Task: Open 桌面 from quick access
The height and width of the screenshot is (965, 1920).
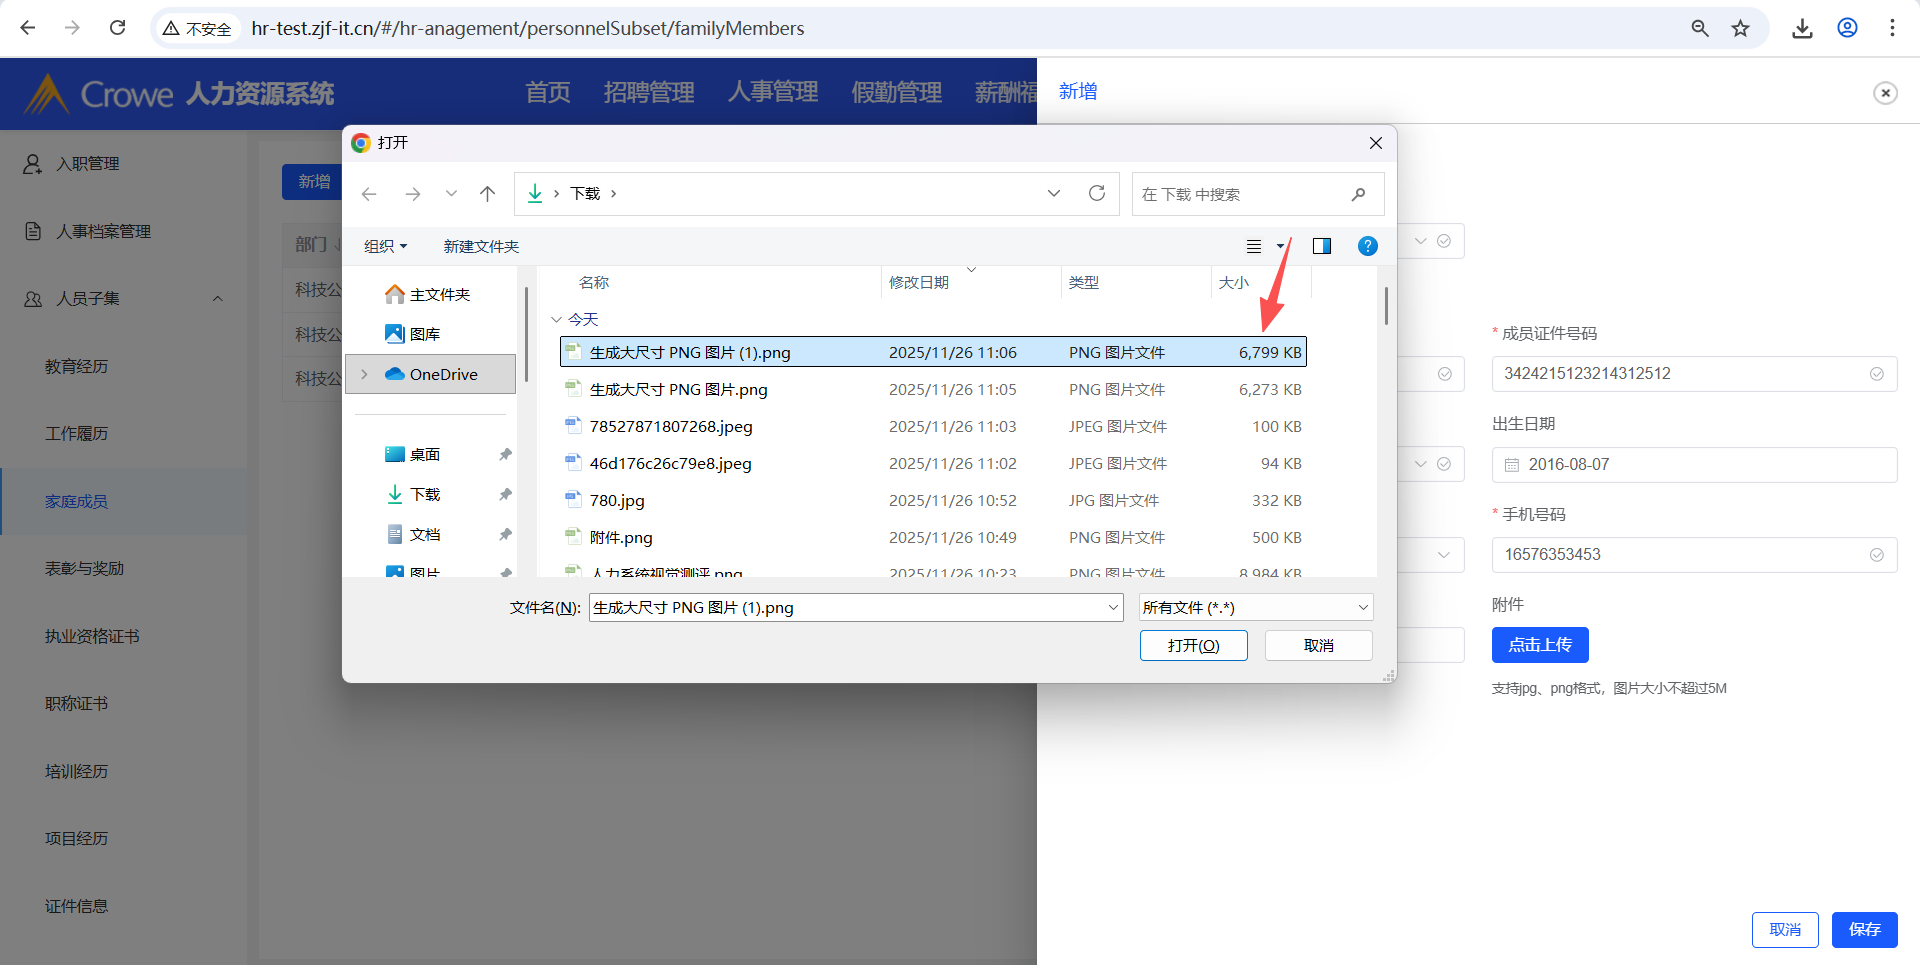Action: [413, 454]
